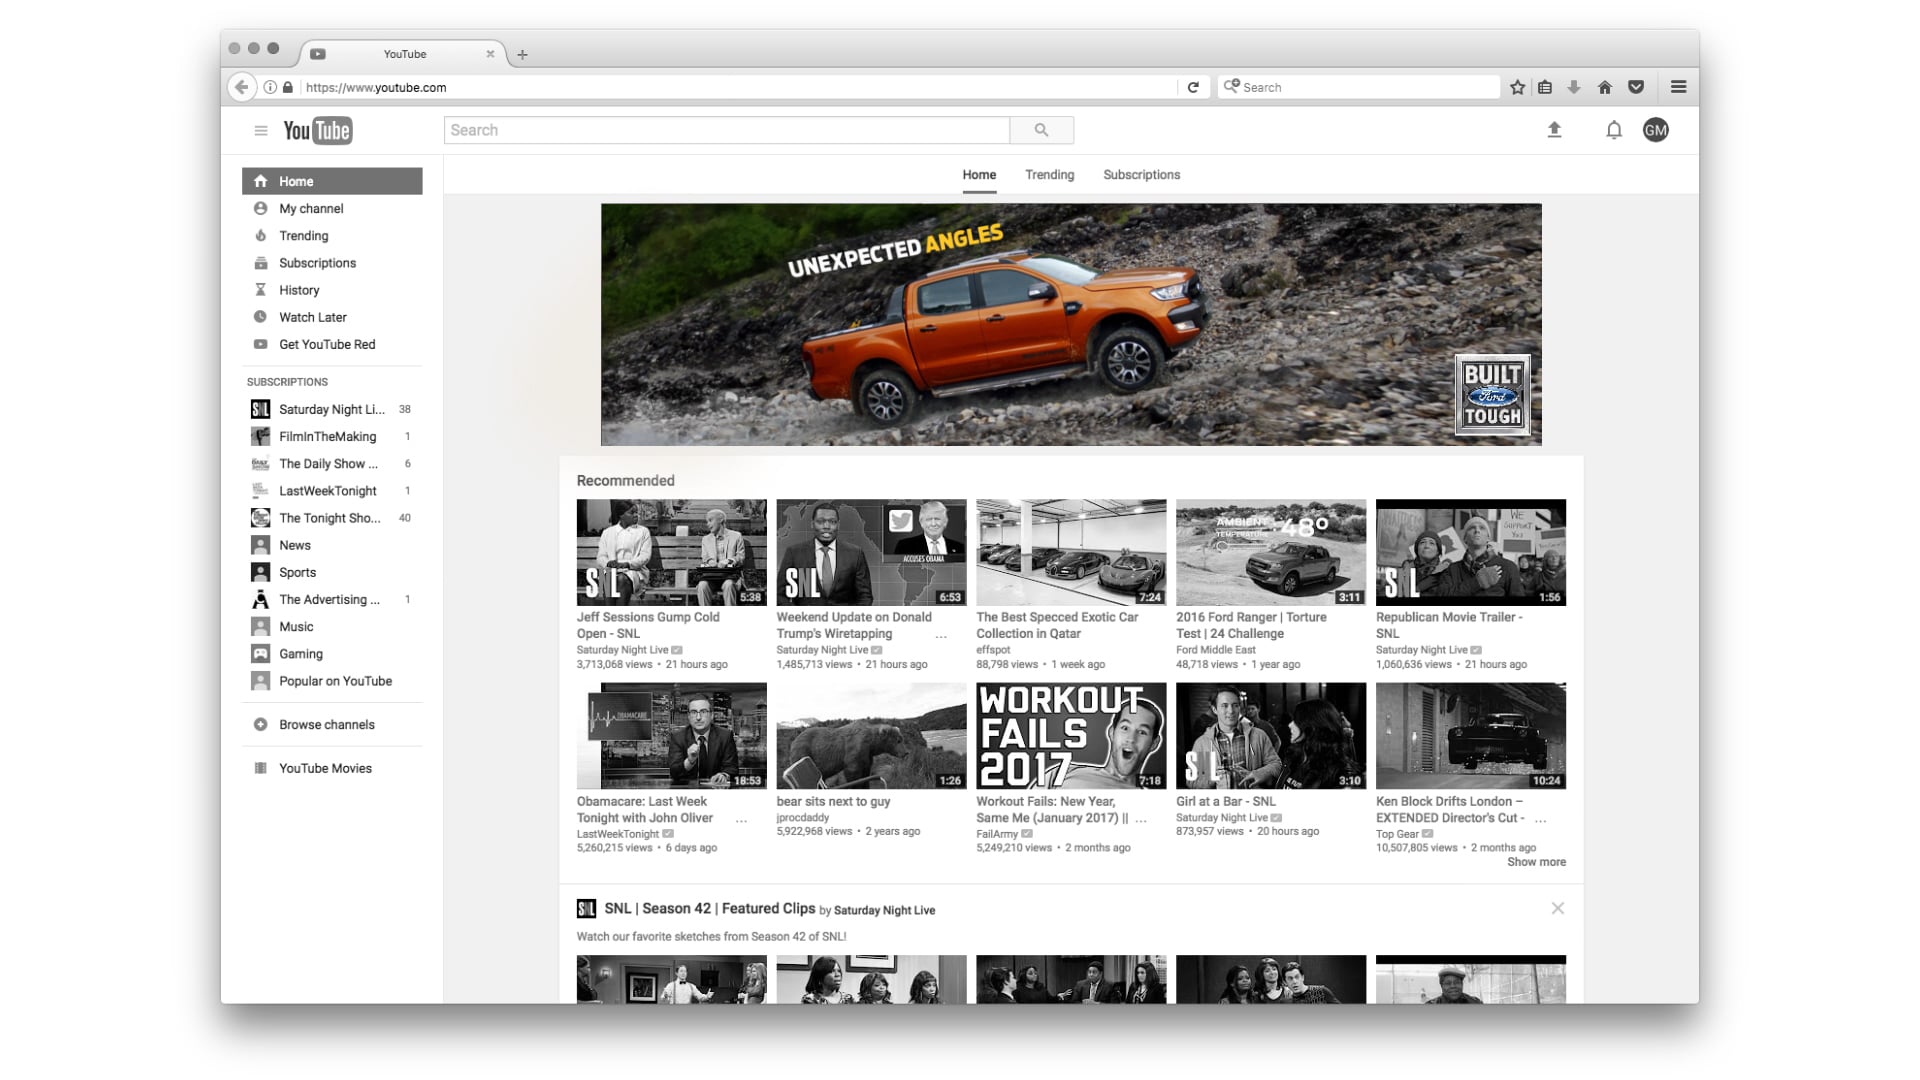Open more options on Obamacare video
1920x1080 pixels.
point(742,818)
